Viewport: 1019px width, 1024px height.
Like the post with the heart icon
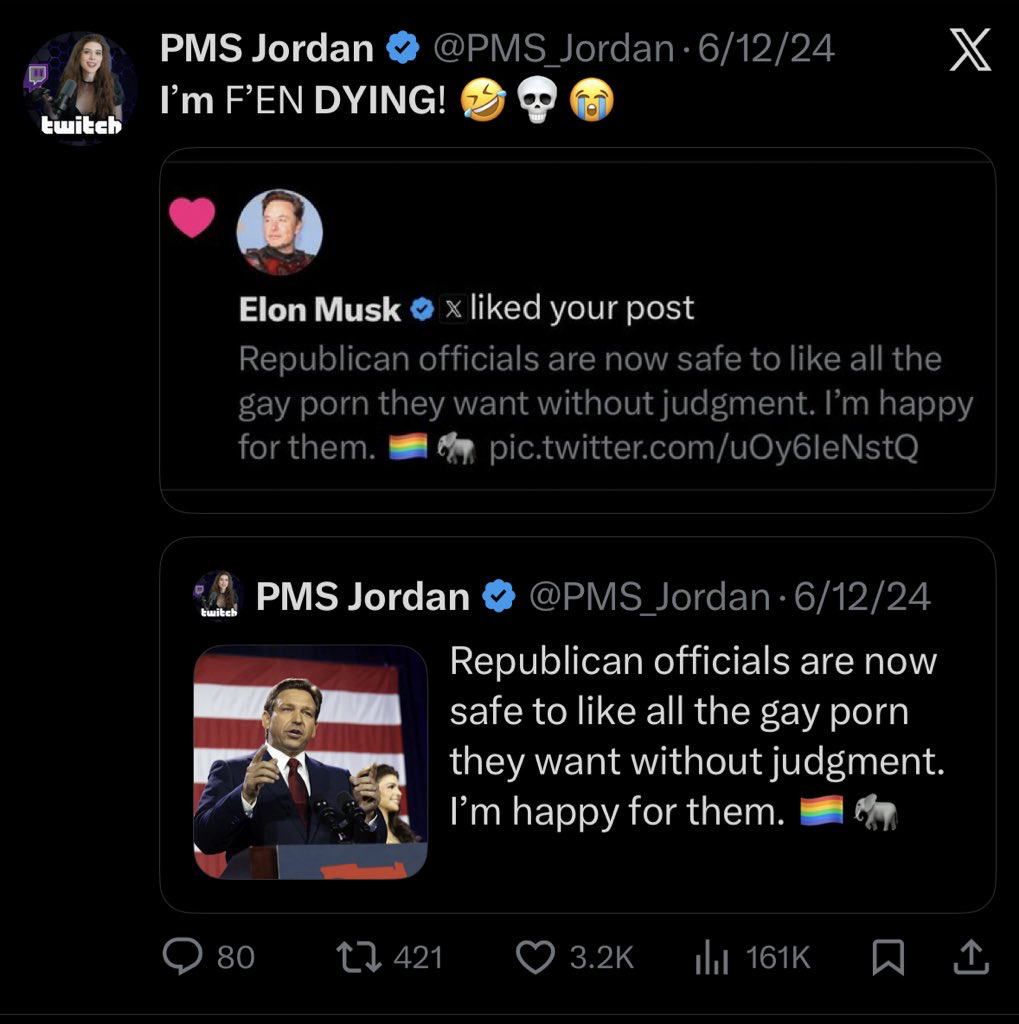click(536, 957)
